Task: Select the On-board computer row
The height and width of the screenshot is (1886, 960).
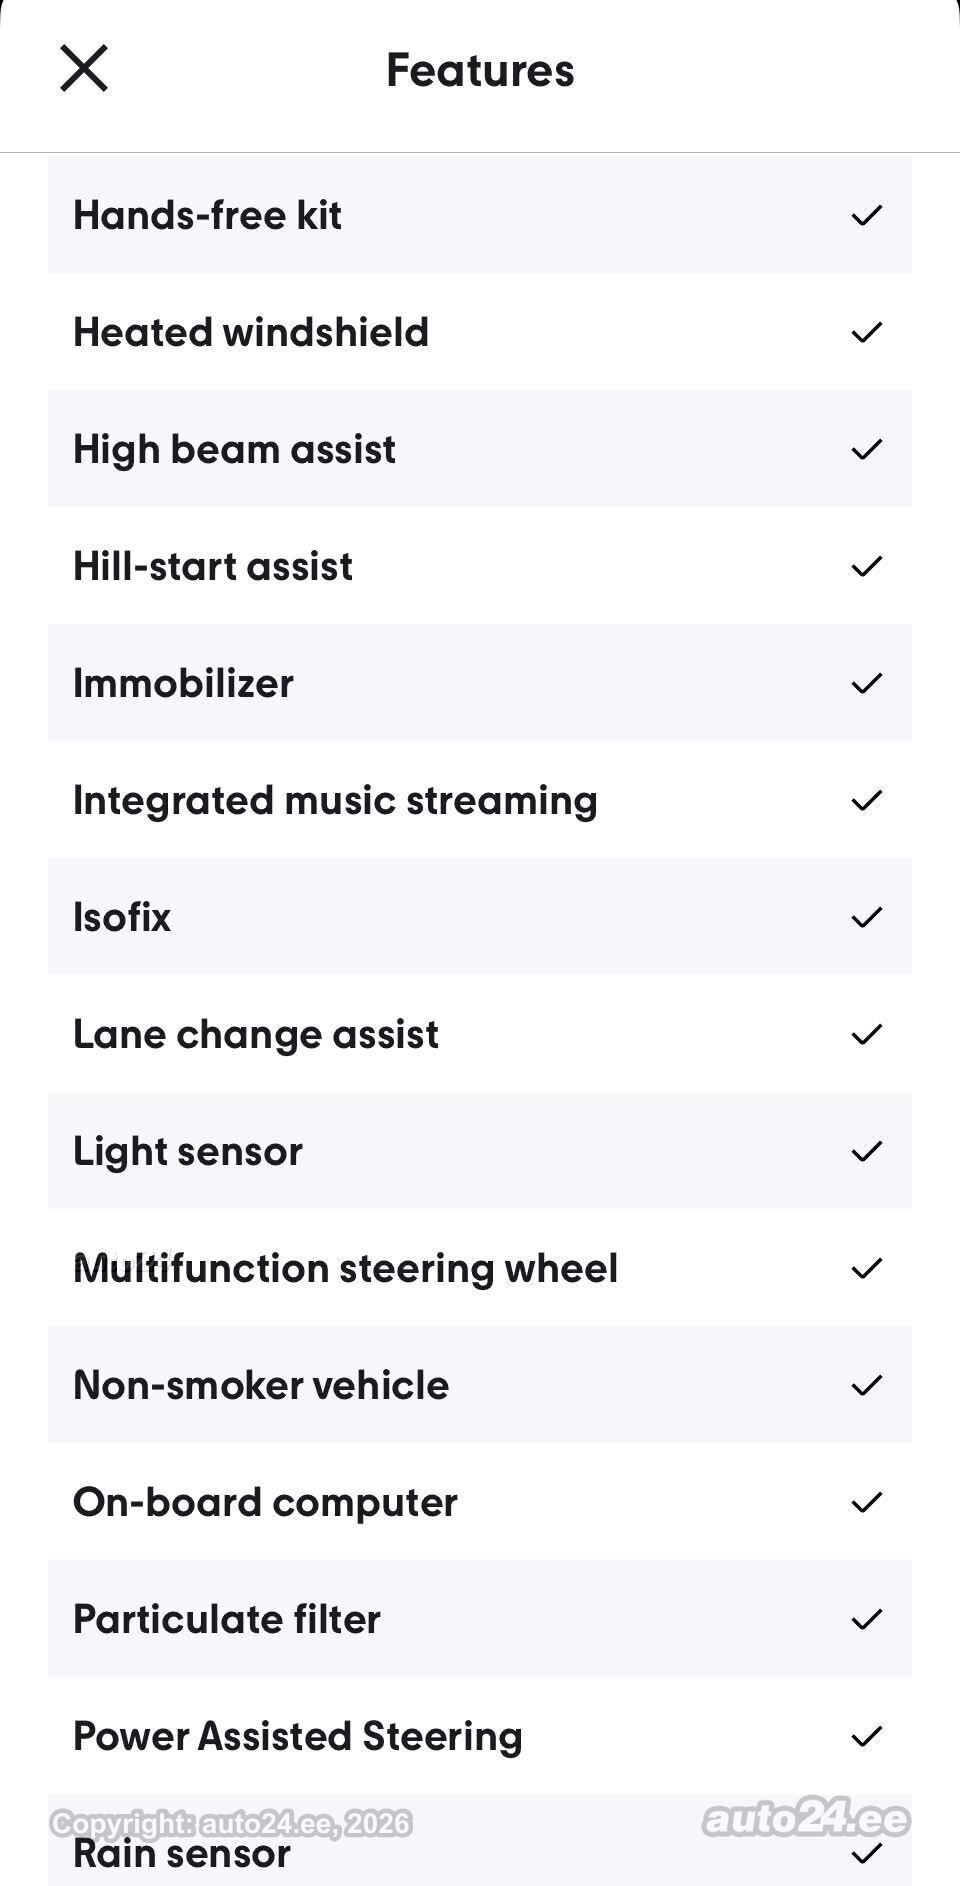Action: click(x=480, y=1502)
